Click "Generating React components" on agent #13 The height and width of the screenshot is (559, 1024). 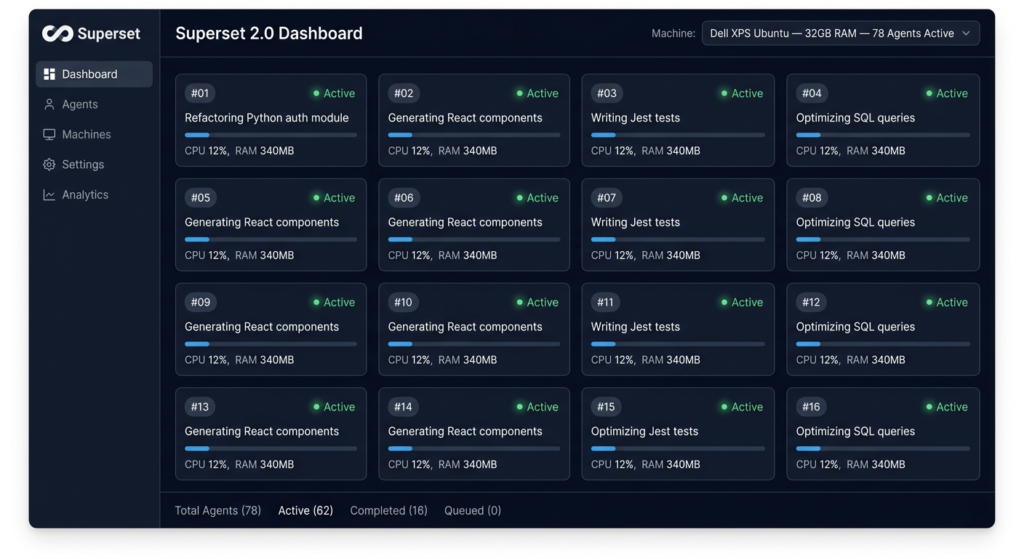pyautogui.click(x=262, y=432)
